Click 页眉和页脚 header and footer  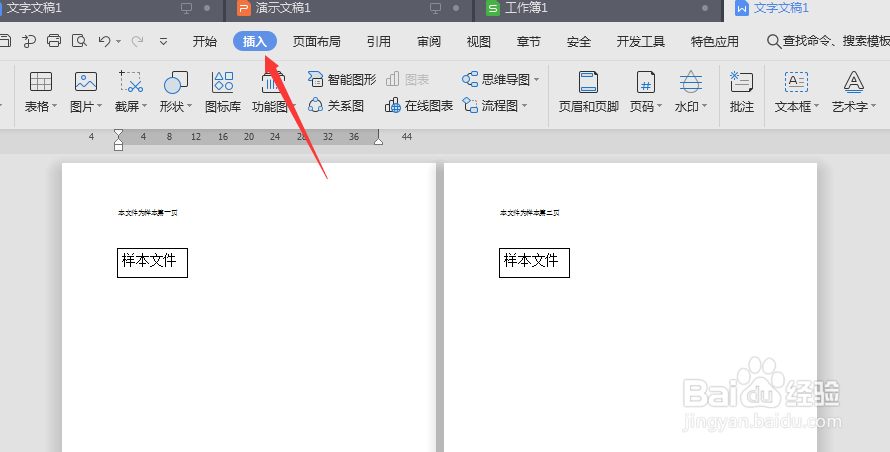[589, 91]
